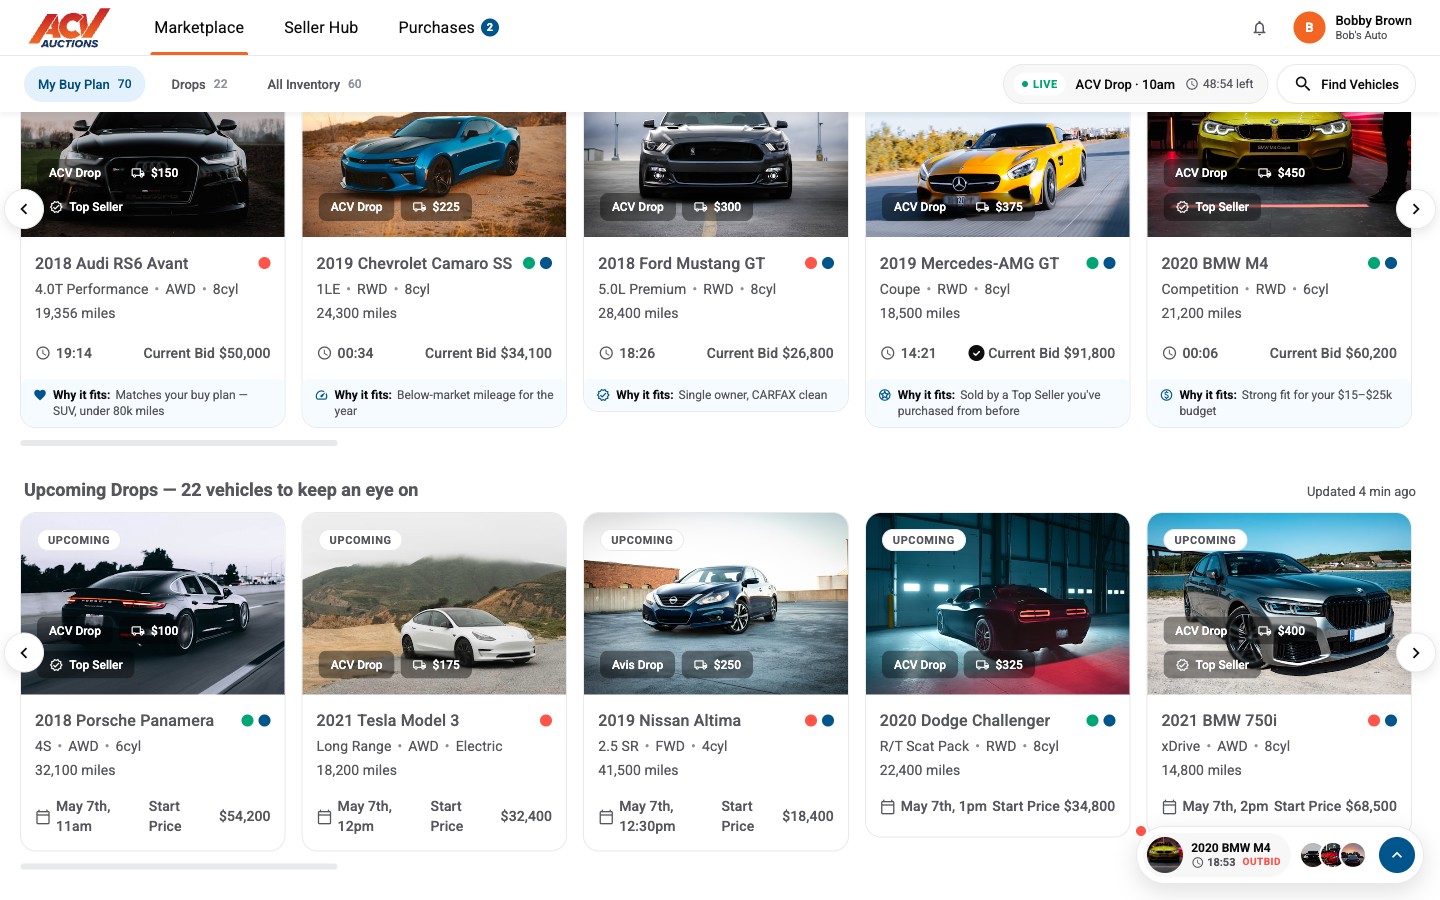Click the Find Vehicles button

click(1346, 84)
